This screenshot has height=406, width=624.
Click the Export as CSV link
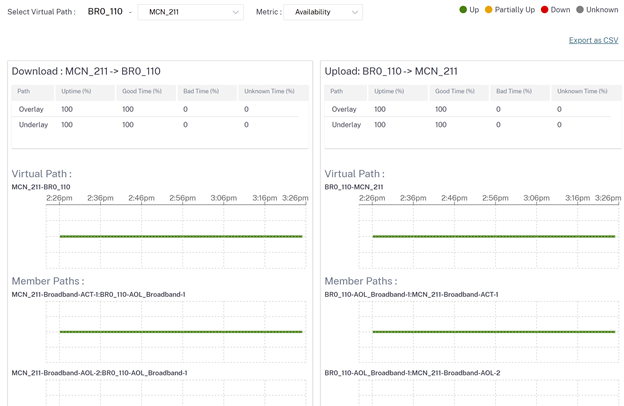[593, 40]
